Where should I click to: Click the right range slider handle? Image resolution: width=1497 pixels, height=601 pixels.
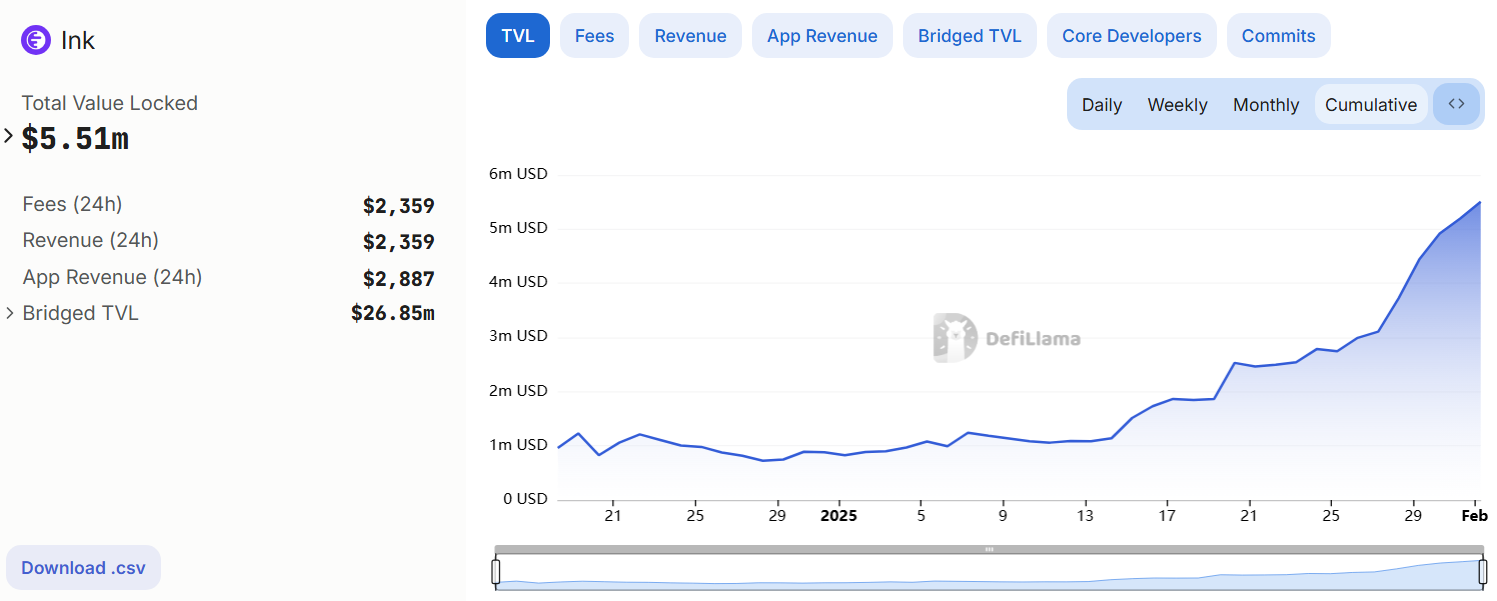1482,571
